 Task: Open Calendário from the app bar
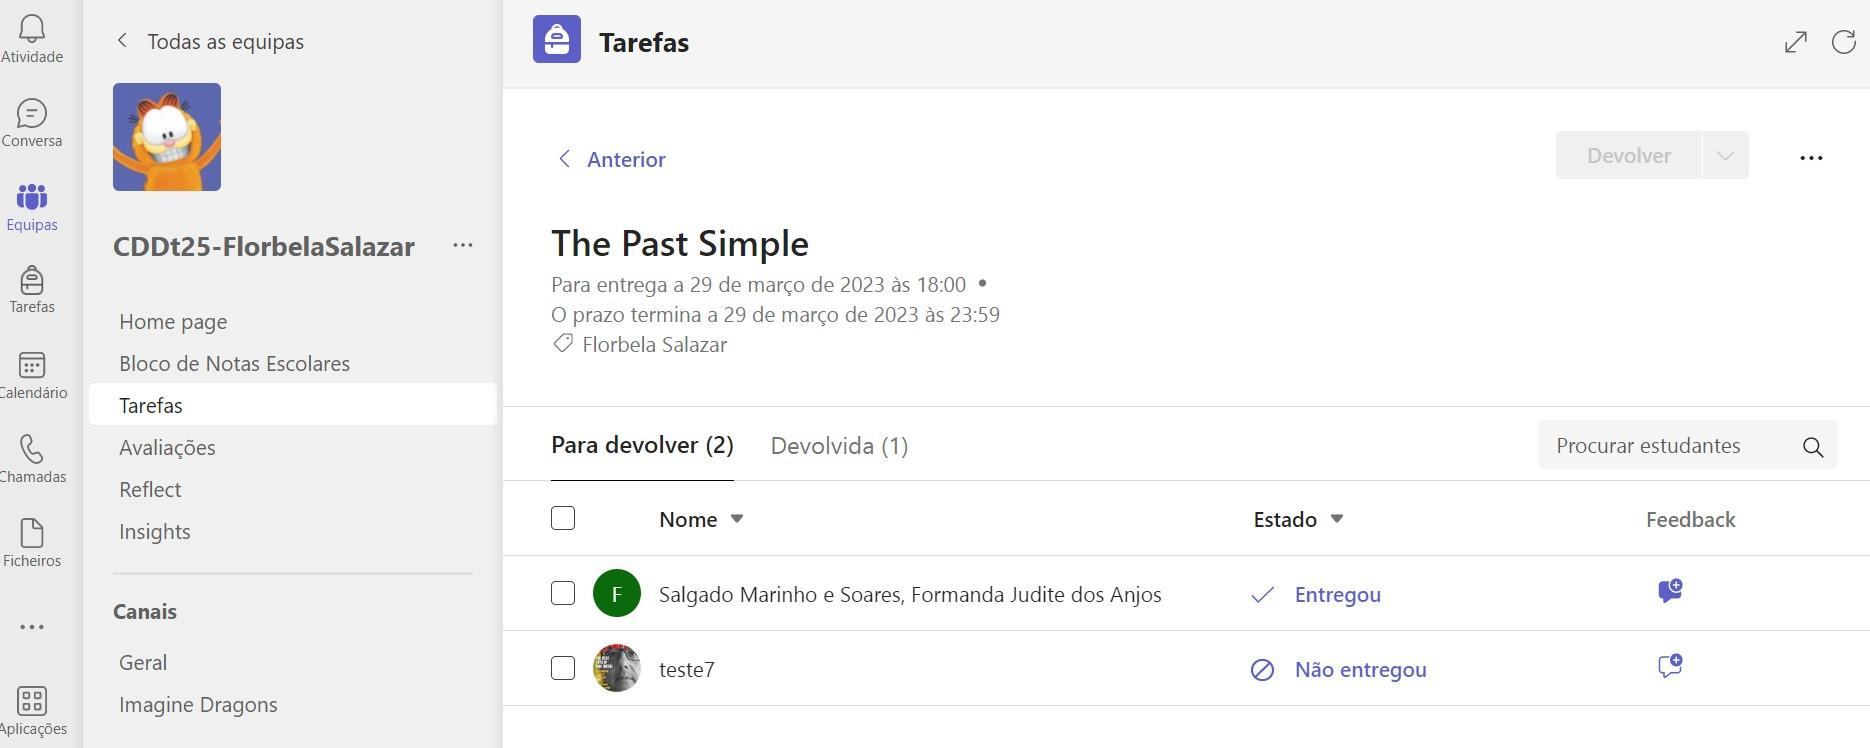pos(32,375)
